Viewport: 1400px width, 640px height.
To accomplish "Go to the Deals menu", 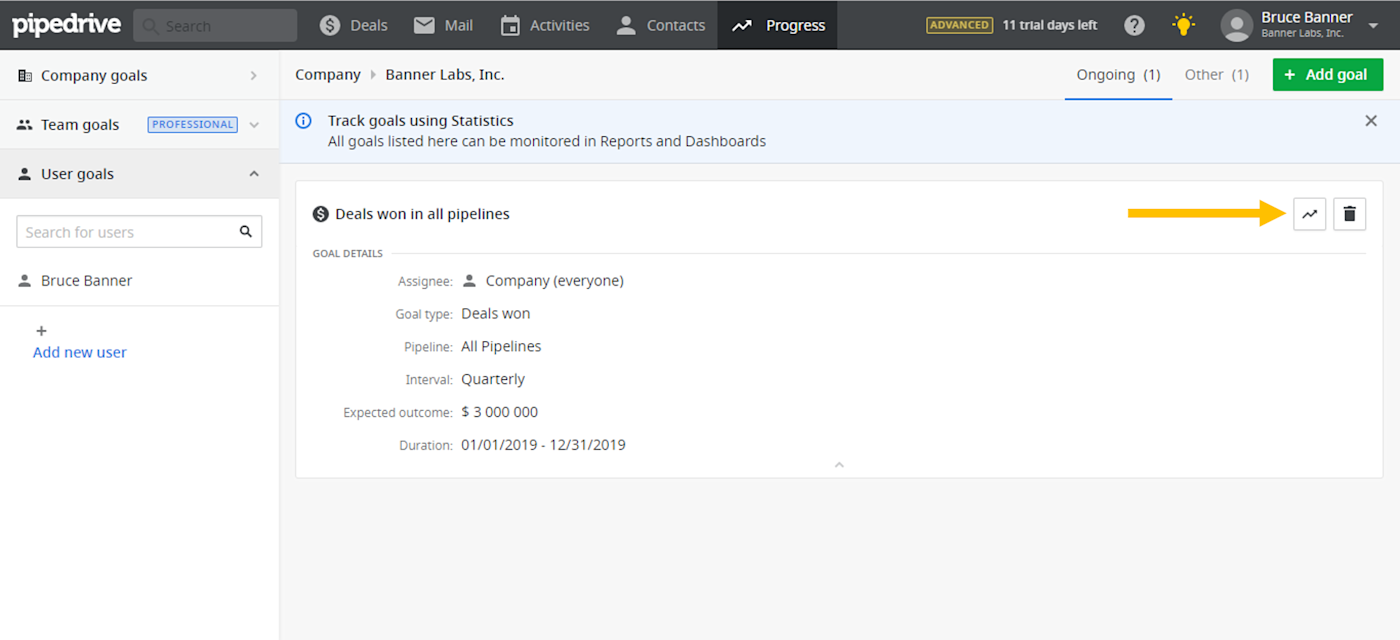I will (x=353, y=25).
